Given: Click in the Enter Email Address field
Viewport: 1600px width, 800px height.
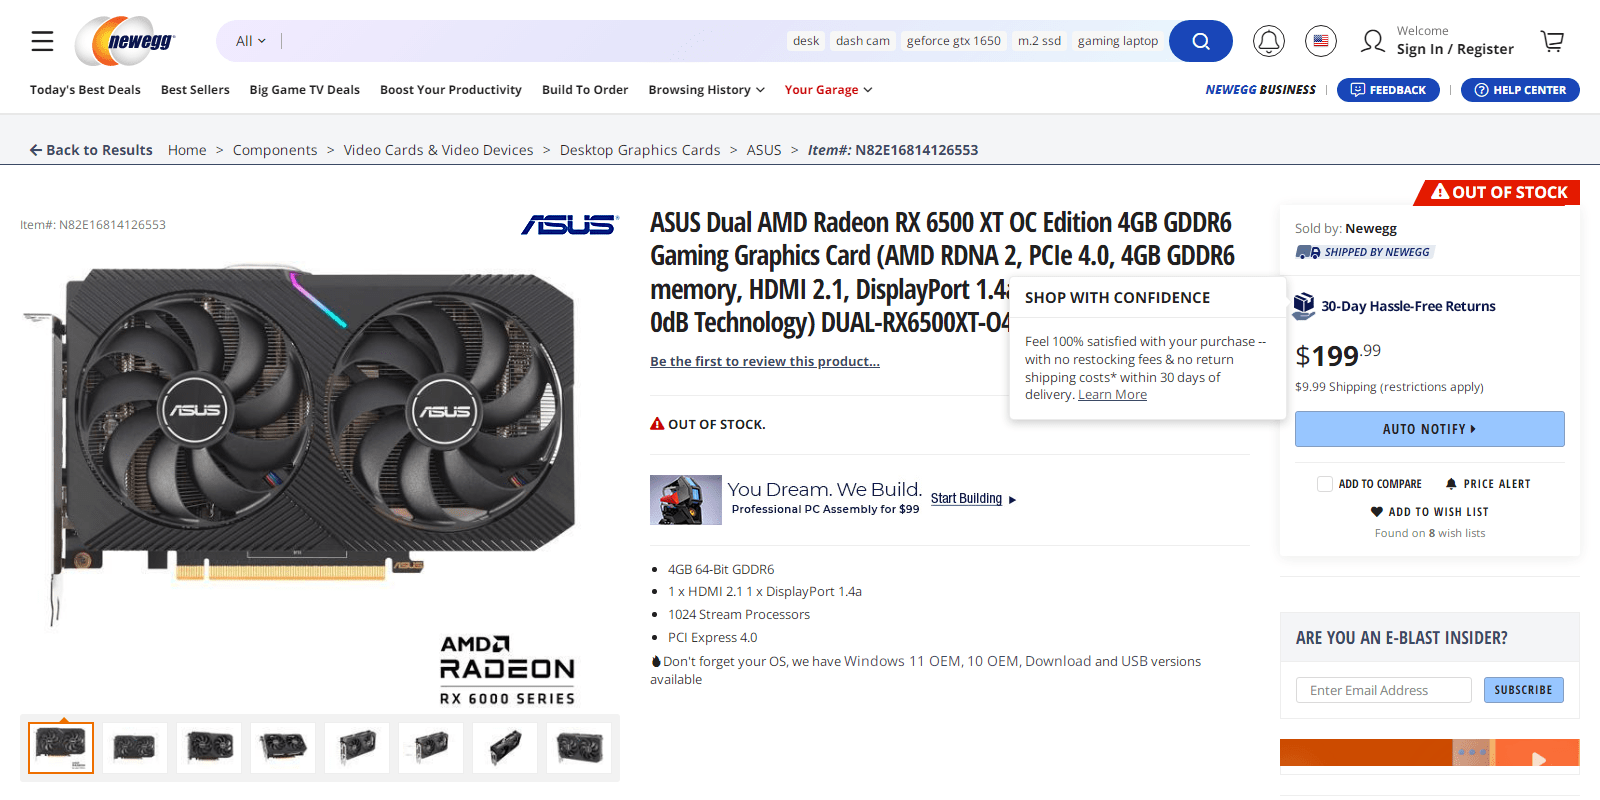Looking at the screenshot, I should click(x=1384, y=690).
